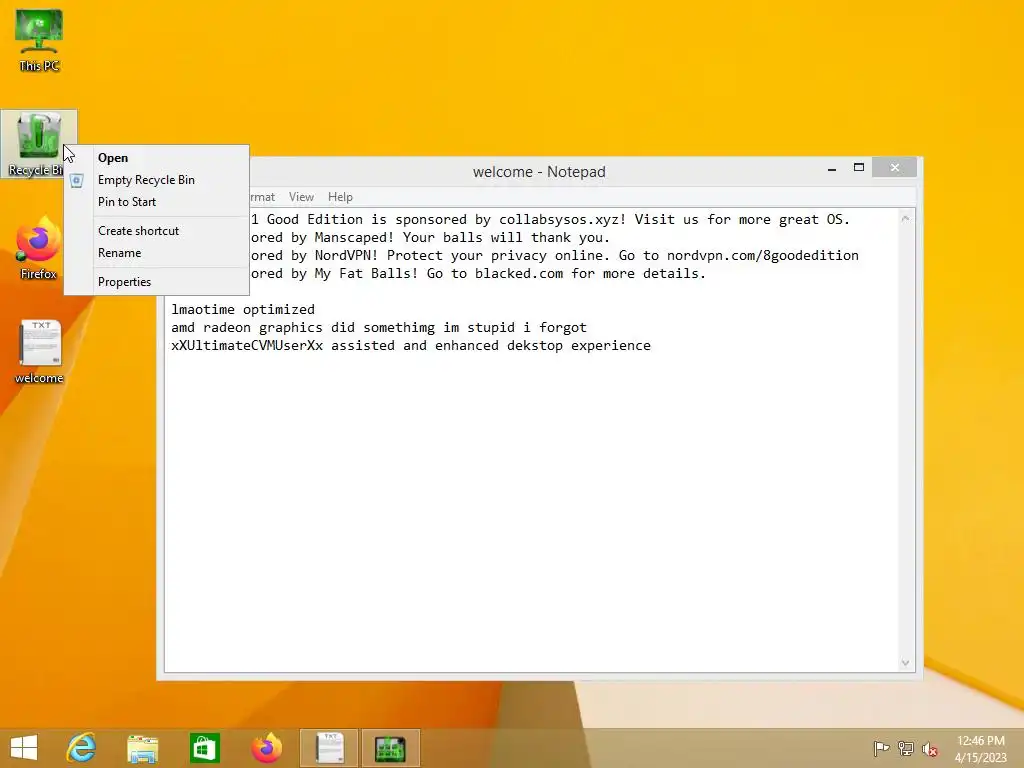
Task: Open the Notepad View menu
Action: [301, 197]
